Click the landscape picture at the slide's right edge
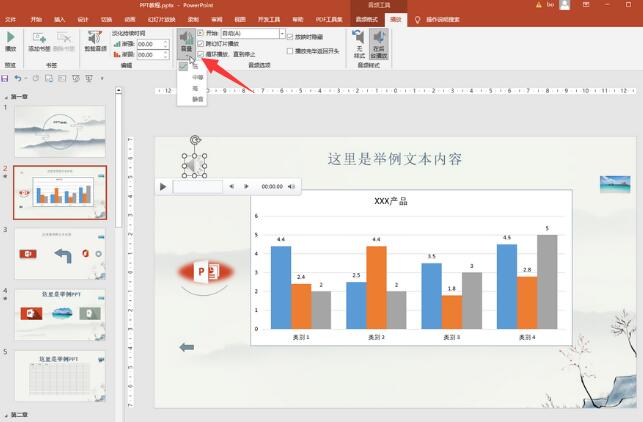The width and height of the screenshot is (643, 422). 615,184
